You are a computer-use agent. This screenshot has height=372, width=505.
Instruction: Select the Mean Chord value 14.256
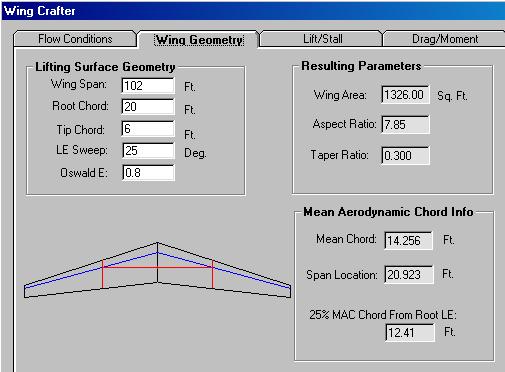408,241
